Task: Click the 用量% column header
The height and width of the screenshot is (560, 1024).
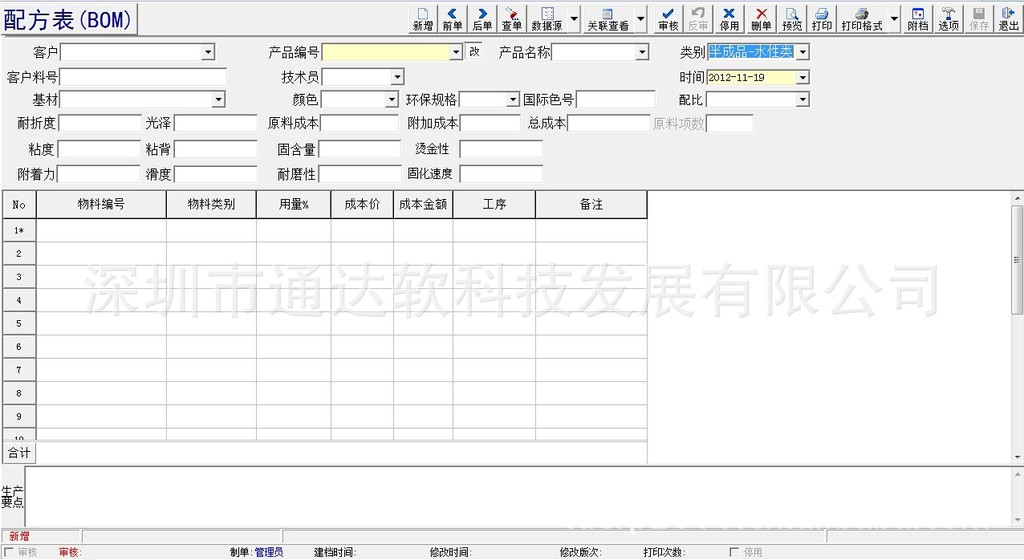Action: click(x=294, y=204)
